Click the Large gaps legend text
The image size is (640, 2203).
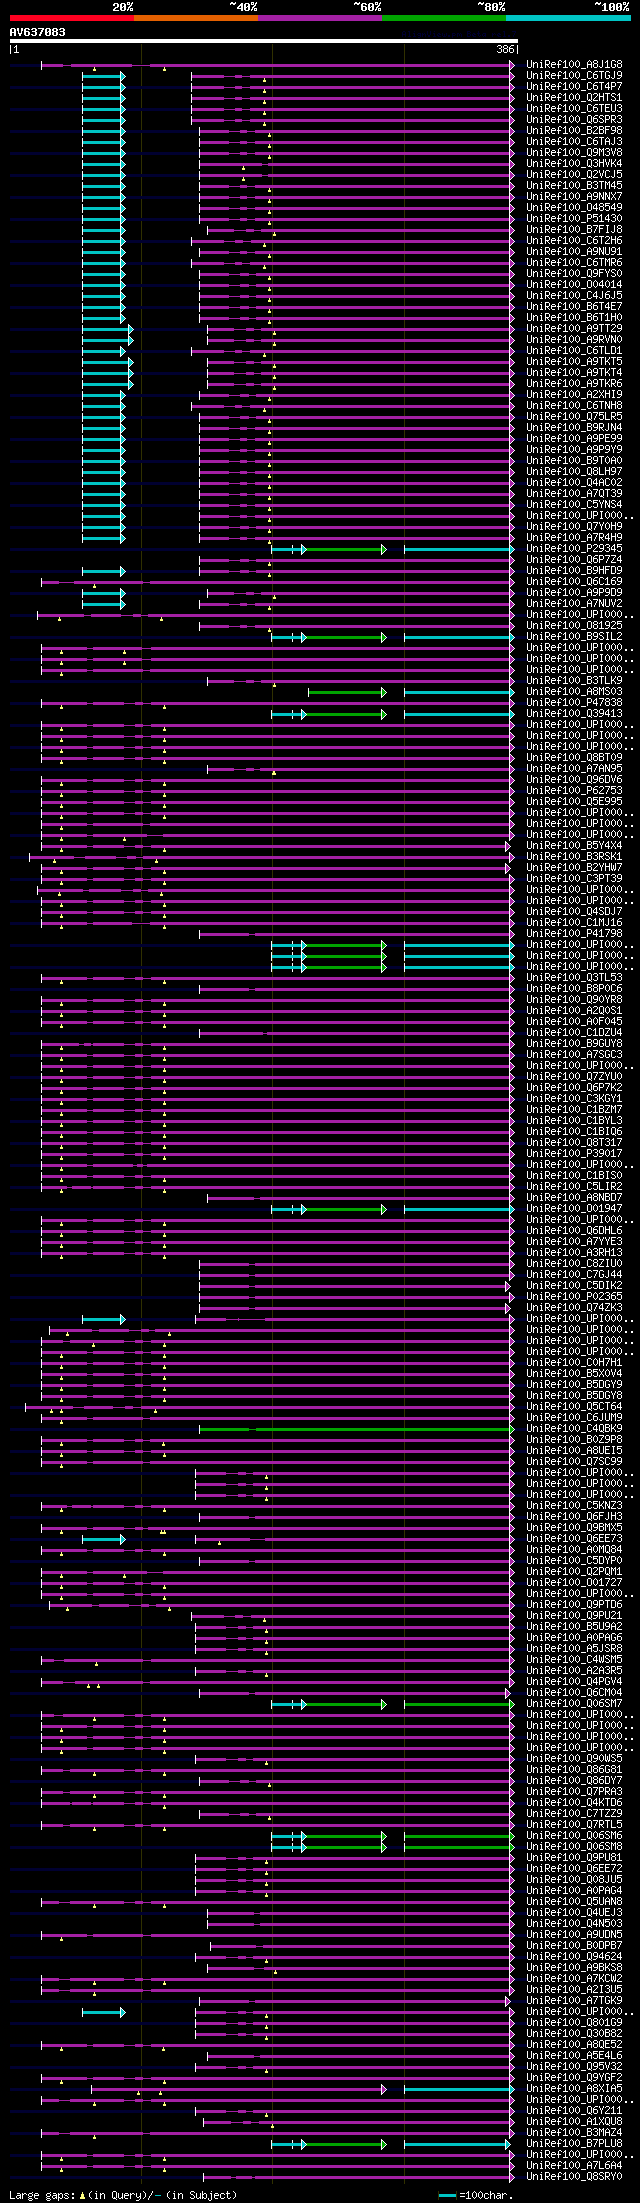pyautogui.click(x=123, y=2195)
